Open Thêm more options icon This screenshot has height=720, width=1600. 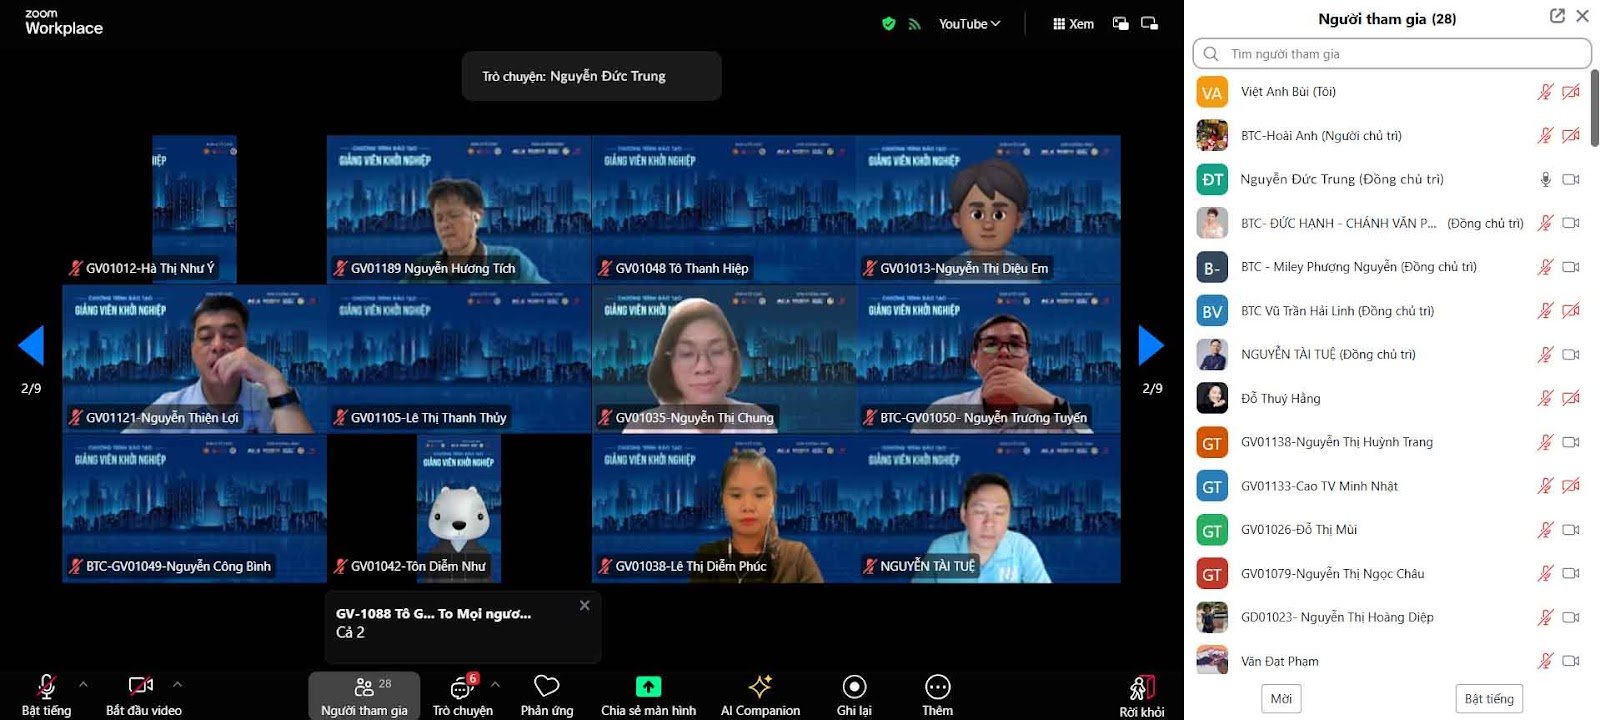click(x=937, y=687)
